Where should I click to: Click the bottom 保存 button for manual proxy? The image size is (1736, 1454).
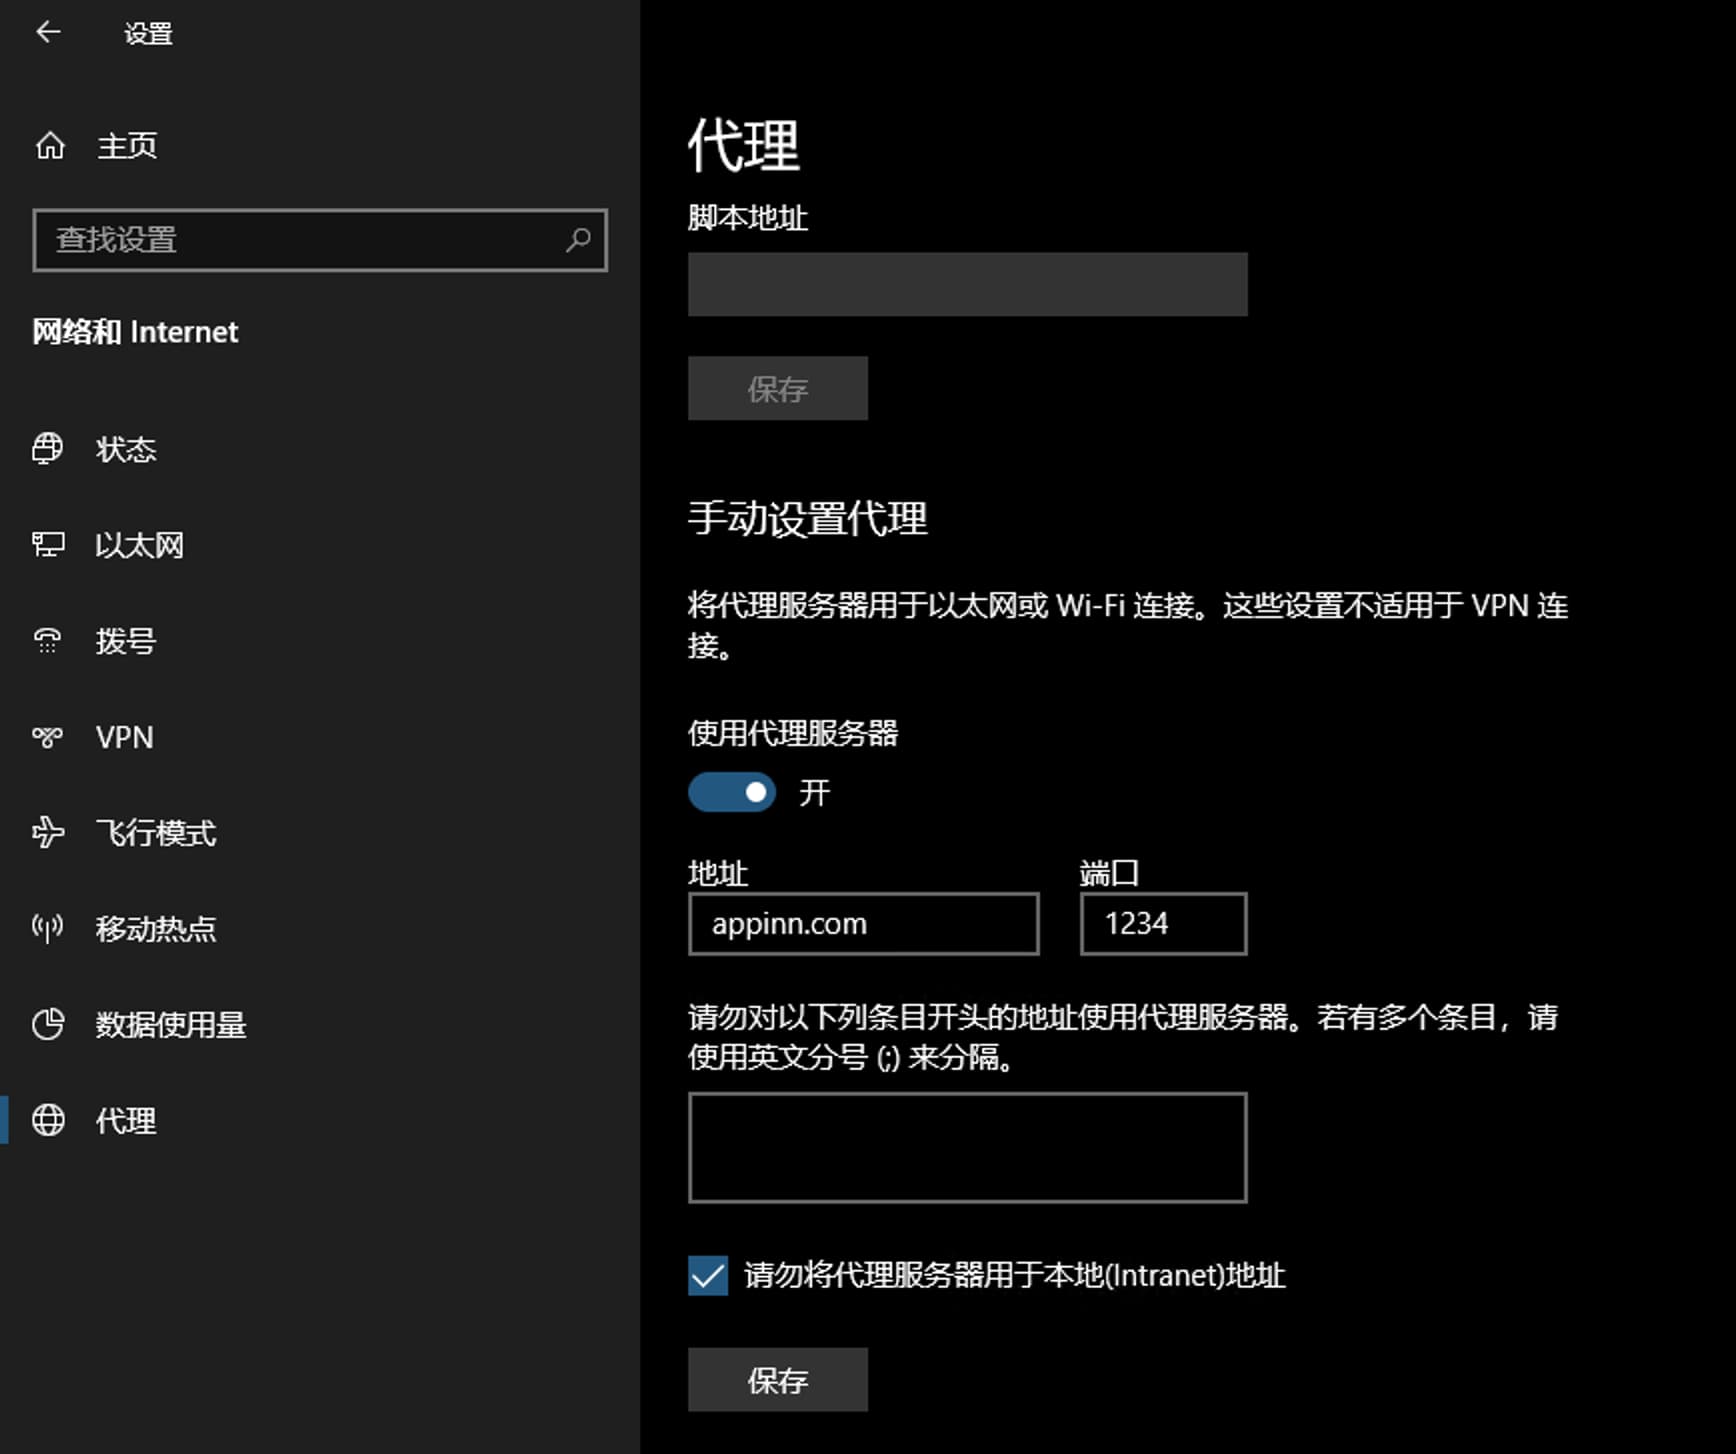tap(778, 1380)
